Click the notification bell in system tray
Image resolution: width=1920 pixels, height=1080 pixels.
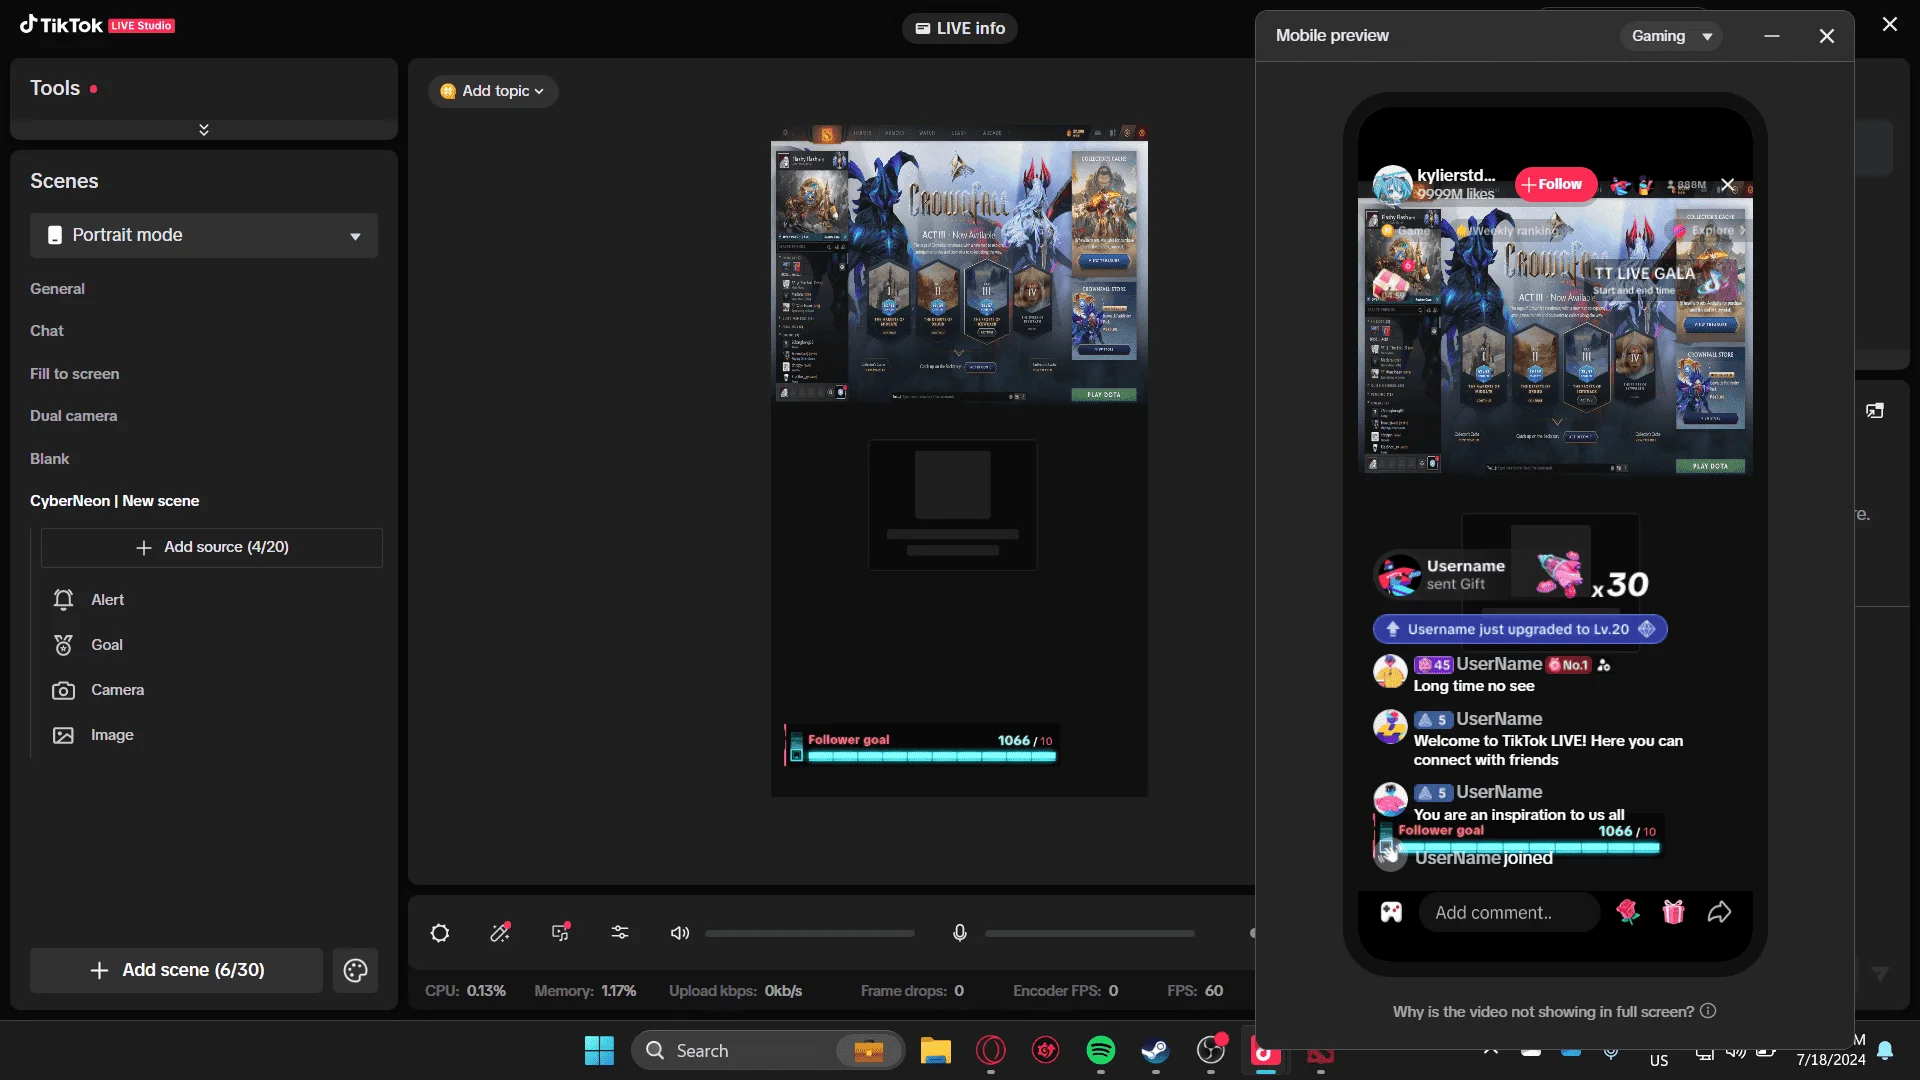[1885, 1050]
